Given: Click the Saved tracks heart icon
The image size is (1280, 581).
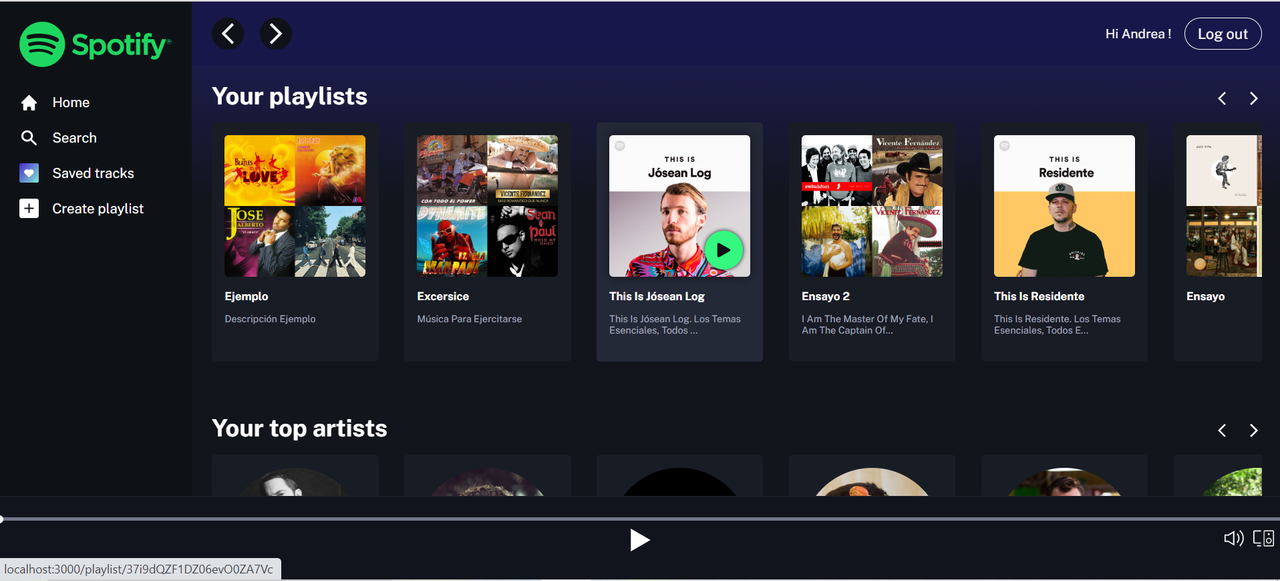Looking at the screenshot, I should pos(29,173).
